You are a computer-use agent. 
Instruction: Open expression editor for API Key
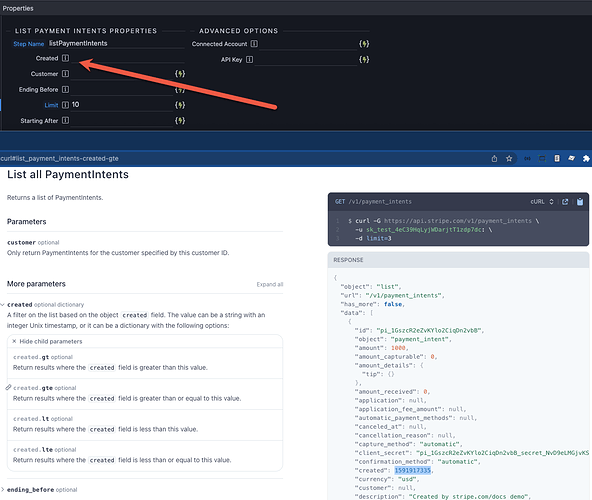364,60
